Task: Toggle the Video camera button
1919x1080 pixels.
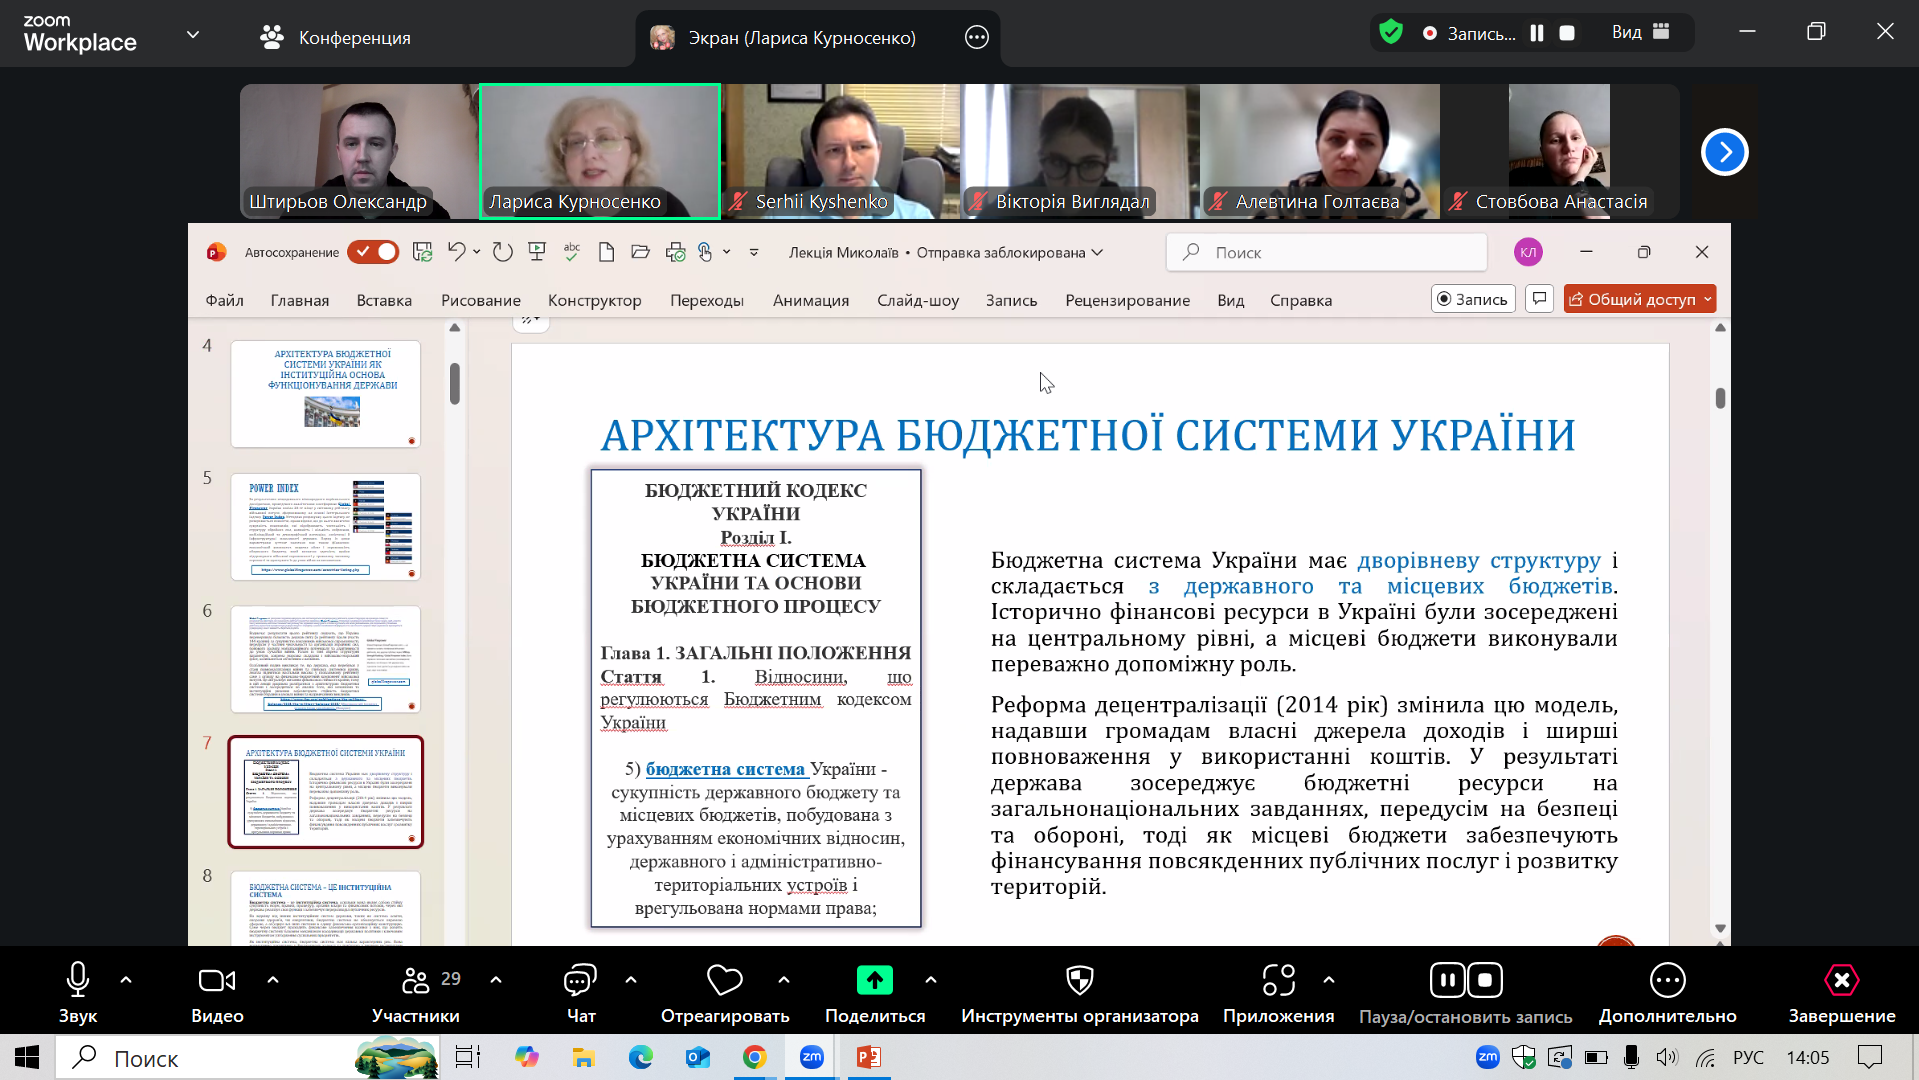Action: pyautogui.click(x=217, y=981)
